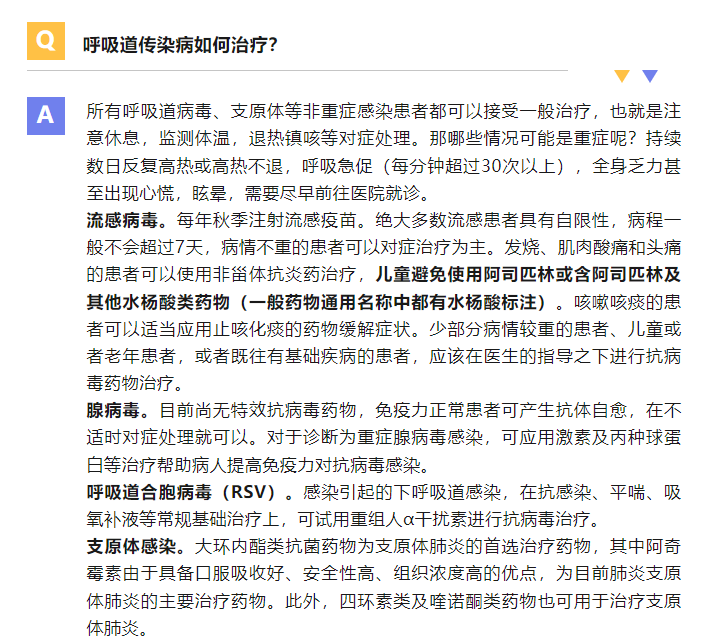Click the gray divider line under the question
Image resolution: width=702 pixels, height=639 pixels.
click(297, 70)
